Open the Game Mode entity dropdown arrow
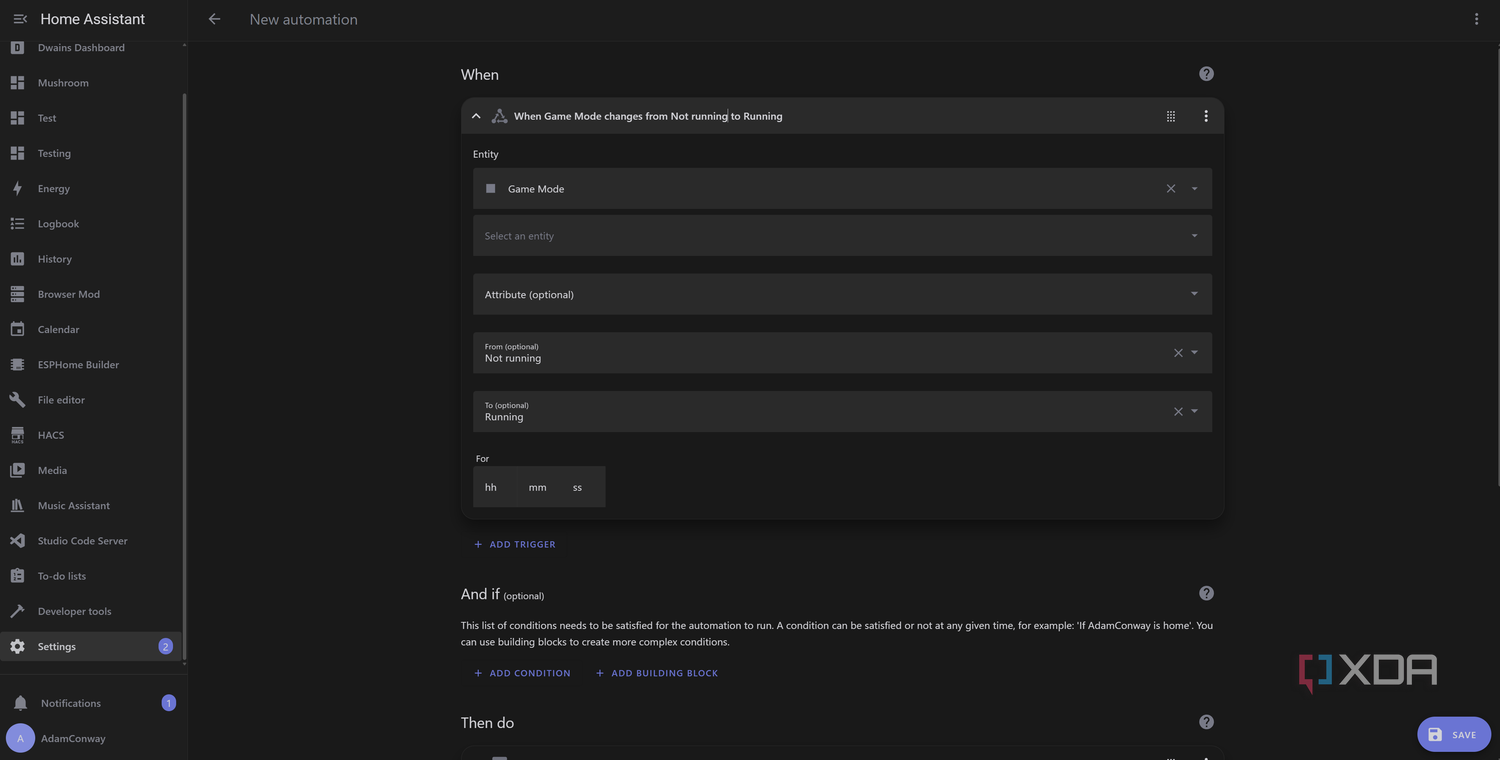Image resolution: width=1500 pixels, height=760 pixels. pos(1194,188)
